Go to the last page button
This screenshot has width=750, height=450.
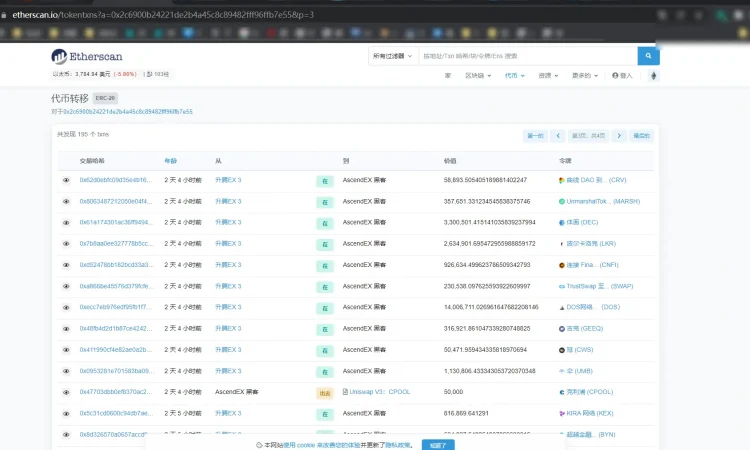(641, 136)
